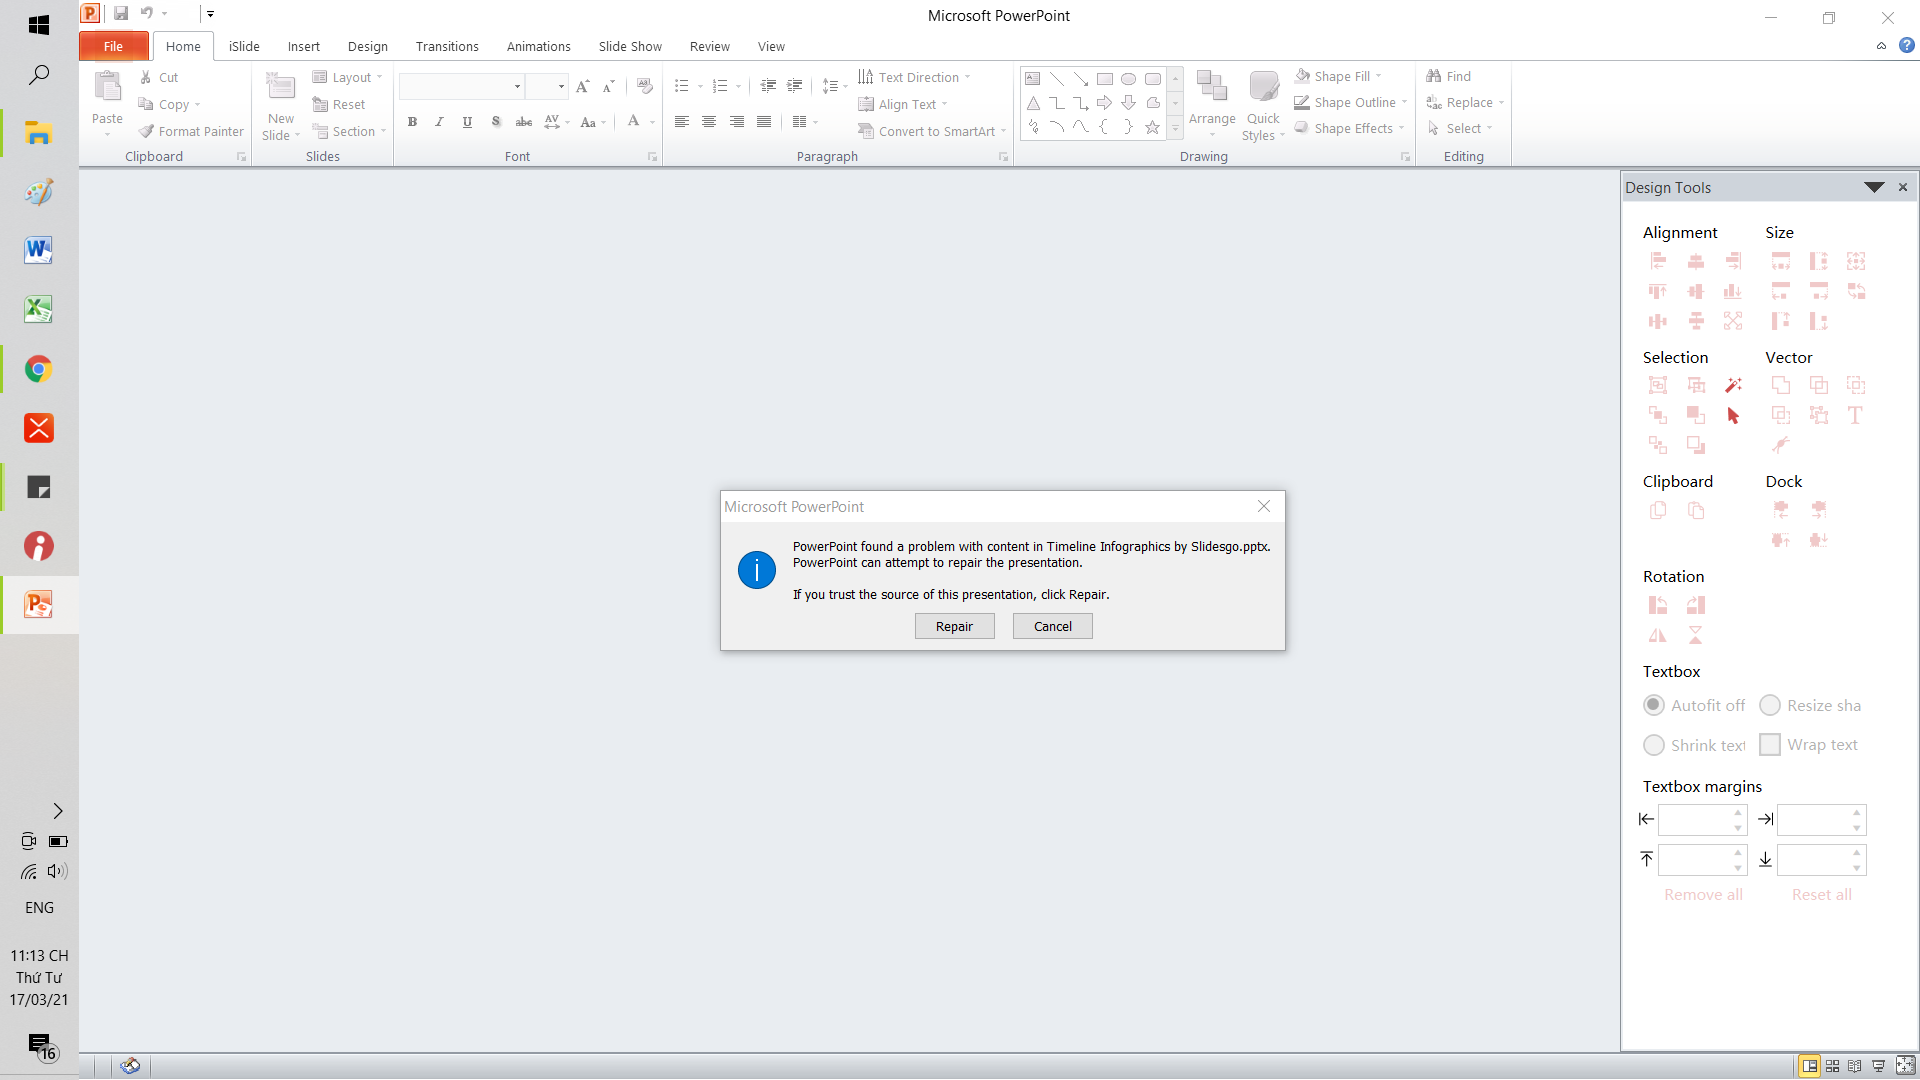Close the Design Tools pane
Screen dimensions: 1920x1080
[x=1903, y=187]
